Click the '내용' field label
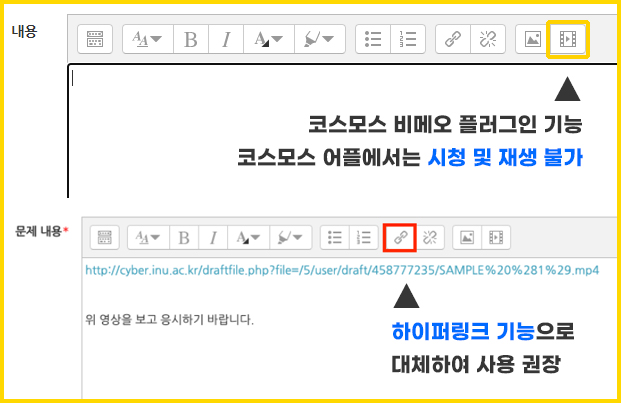Image resolution: width=621 pixels, height=403 pixels. [25, 31]
